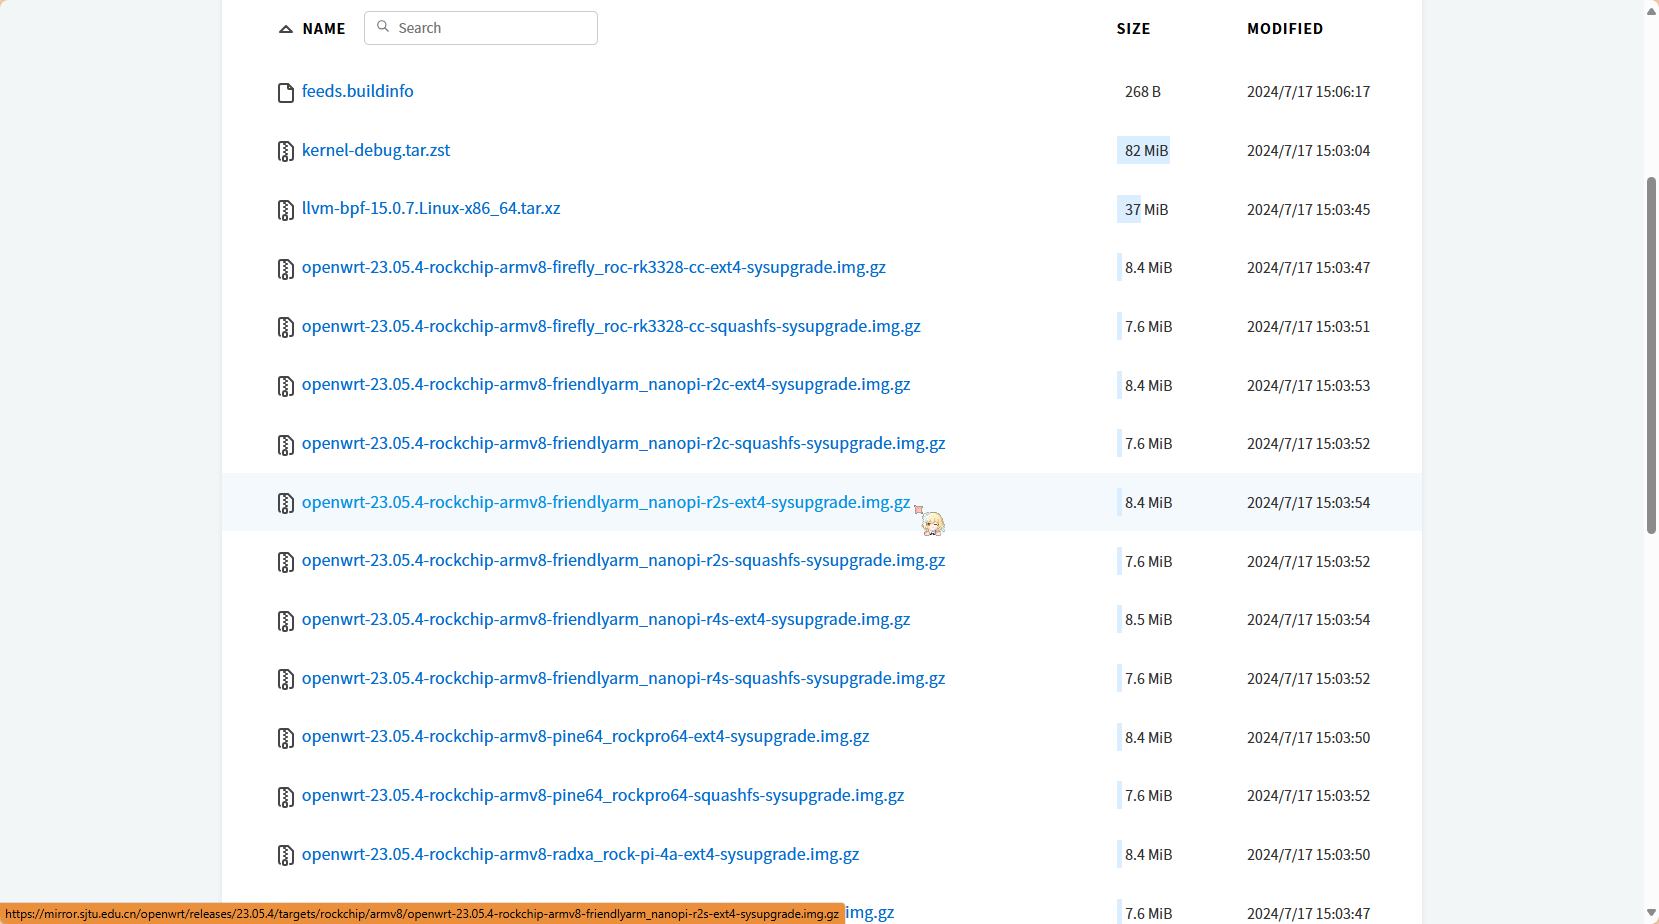Click archive icon for nanopi-r4s ext4 image
Viewport: 1659px width, 924px height.
286,621
